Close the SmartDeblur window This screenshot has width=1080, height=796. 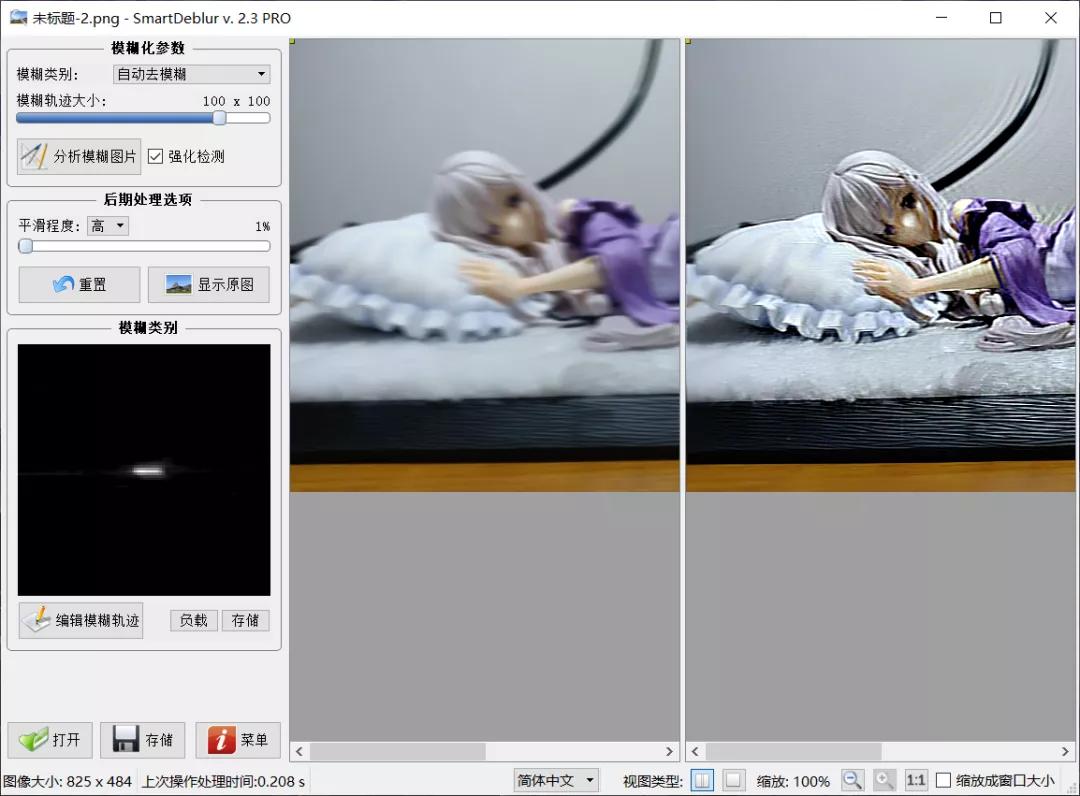(1050, 18)
